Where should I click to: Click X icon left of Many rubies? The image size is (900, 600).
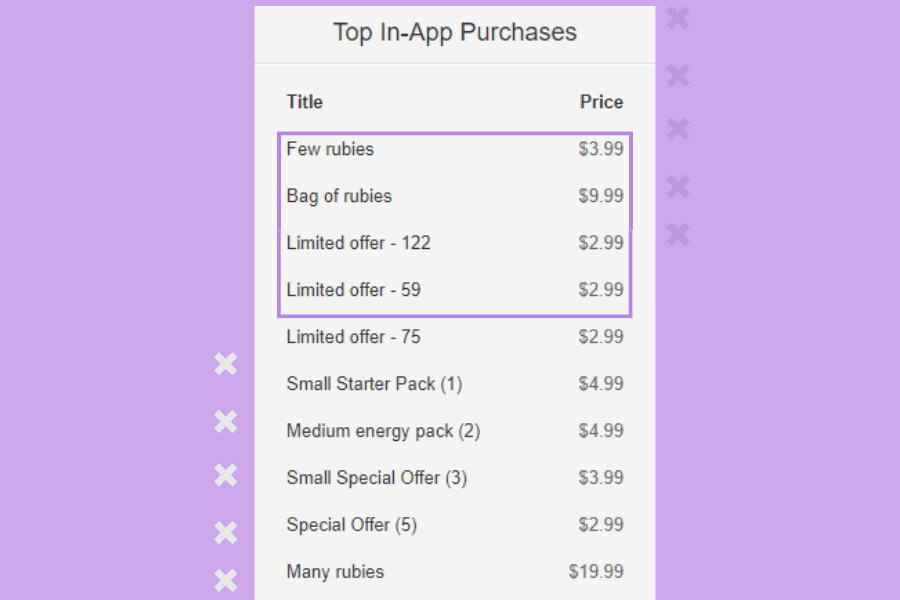pyautogui.click(x=226, y=580)
